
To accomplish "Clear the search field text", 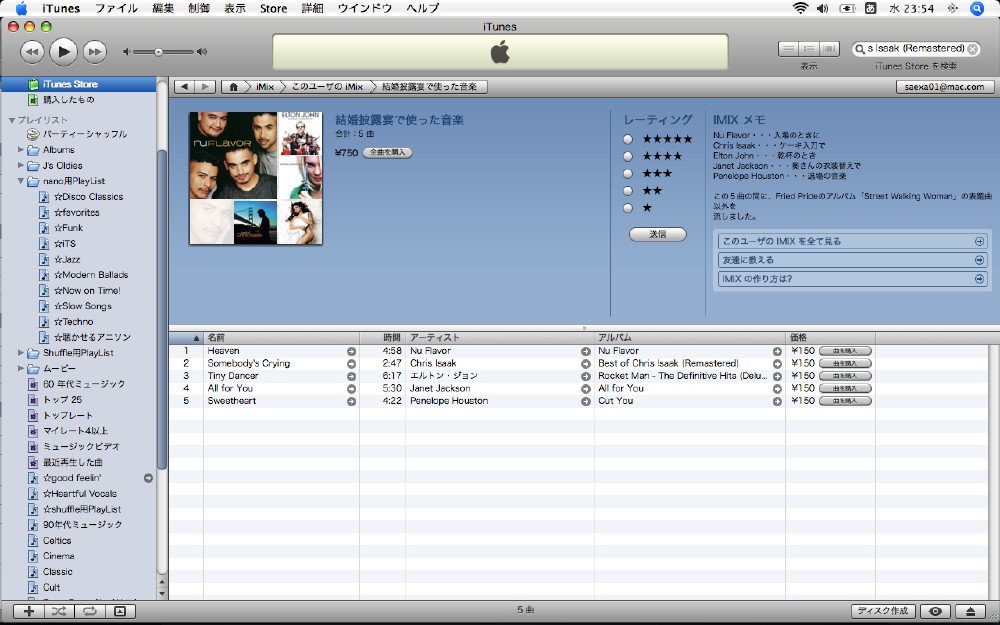I will point(972,49).
